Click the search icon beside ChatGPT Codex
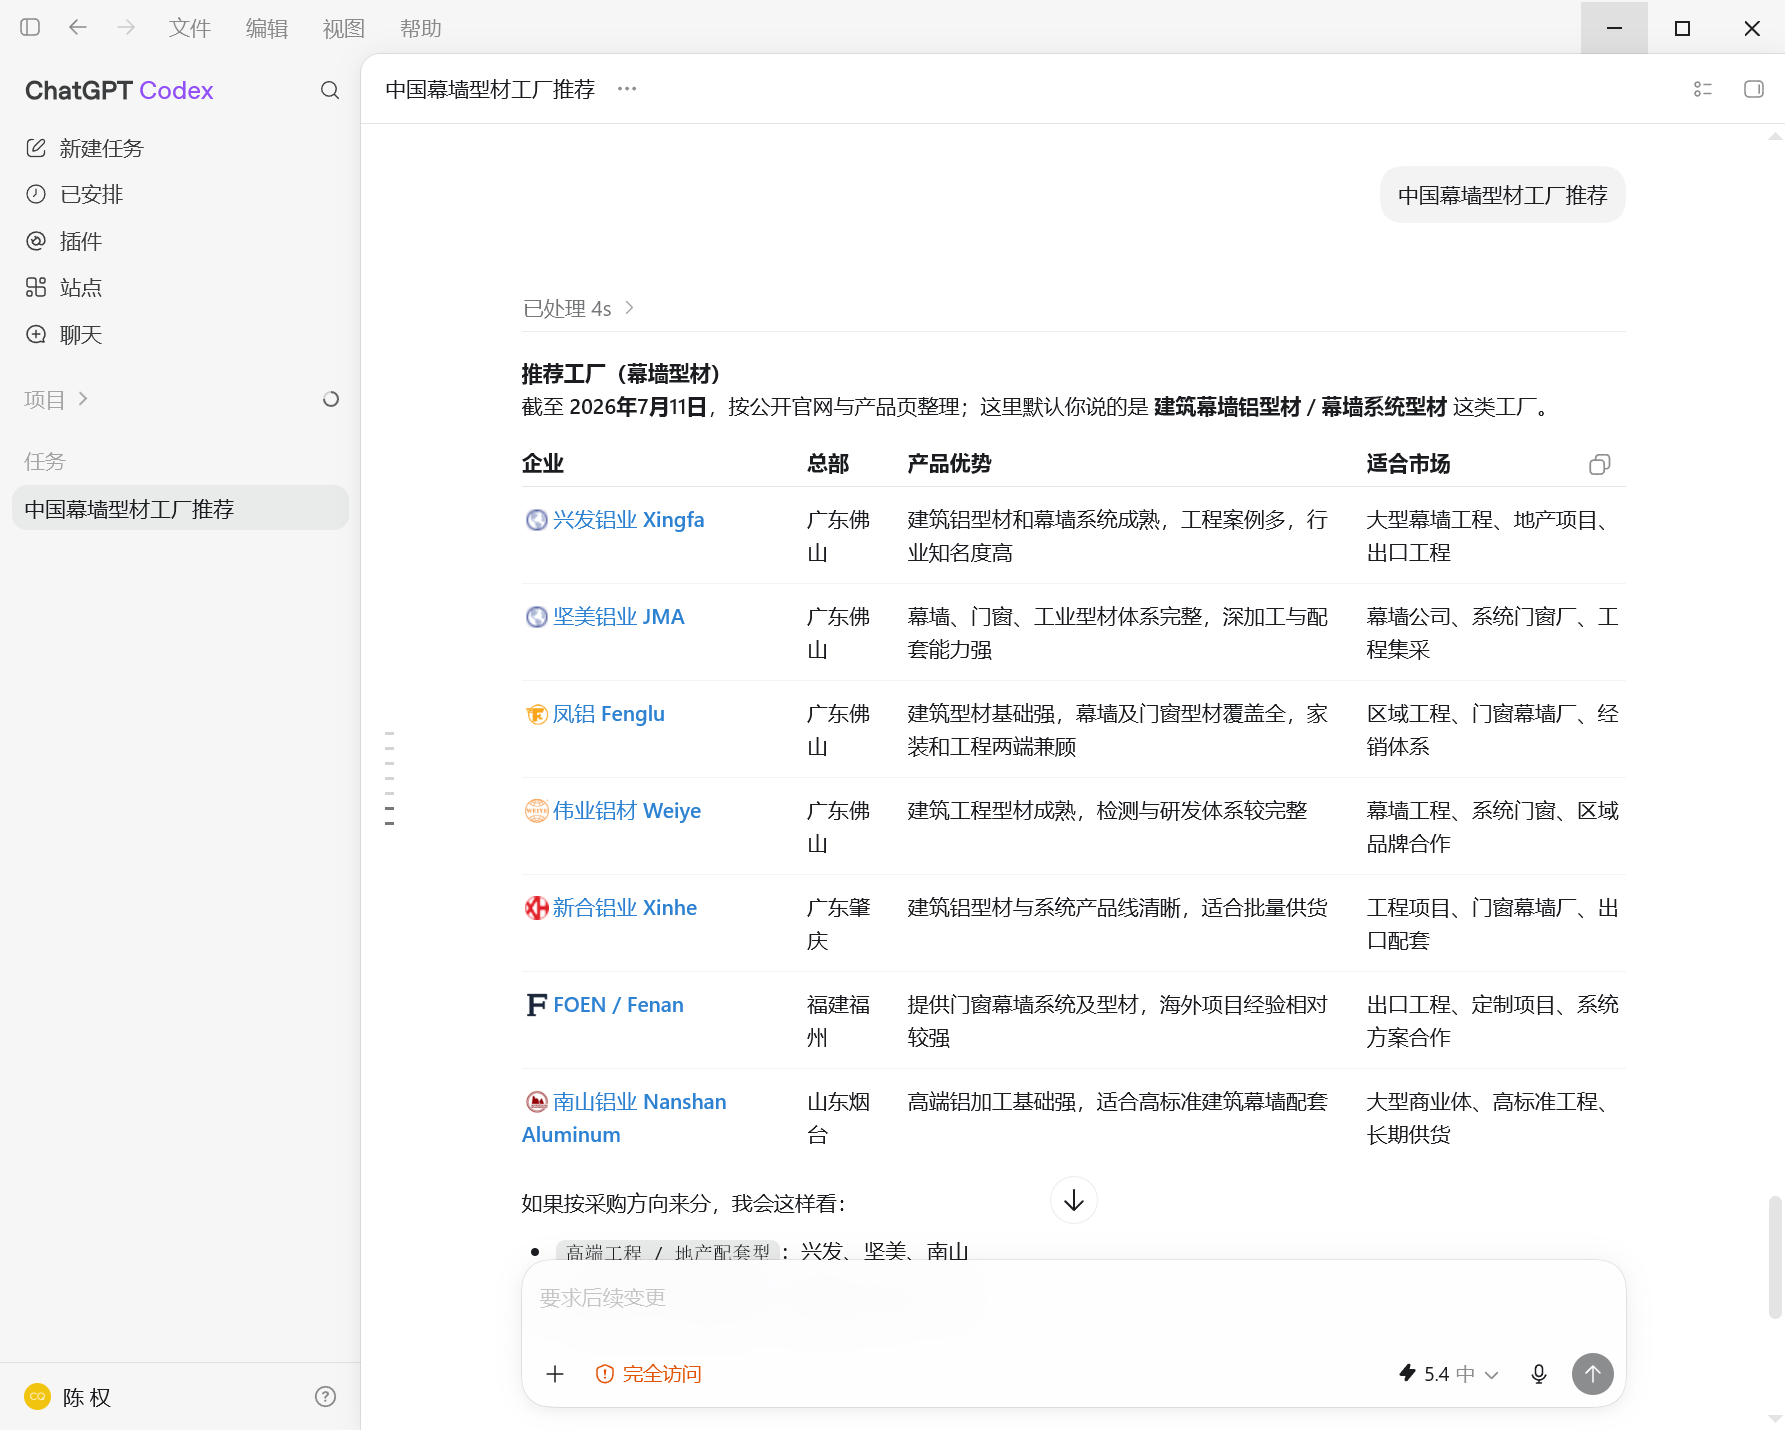The height and width of the screenshot is (1430, 1785). [x=330, y=91]
